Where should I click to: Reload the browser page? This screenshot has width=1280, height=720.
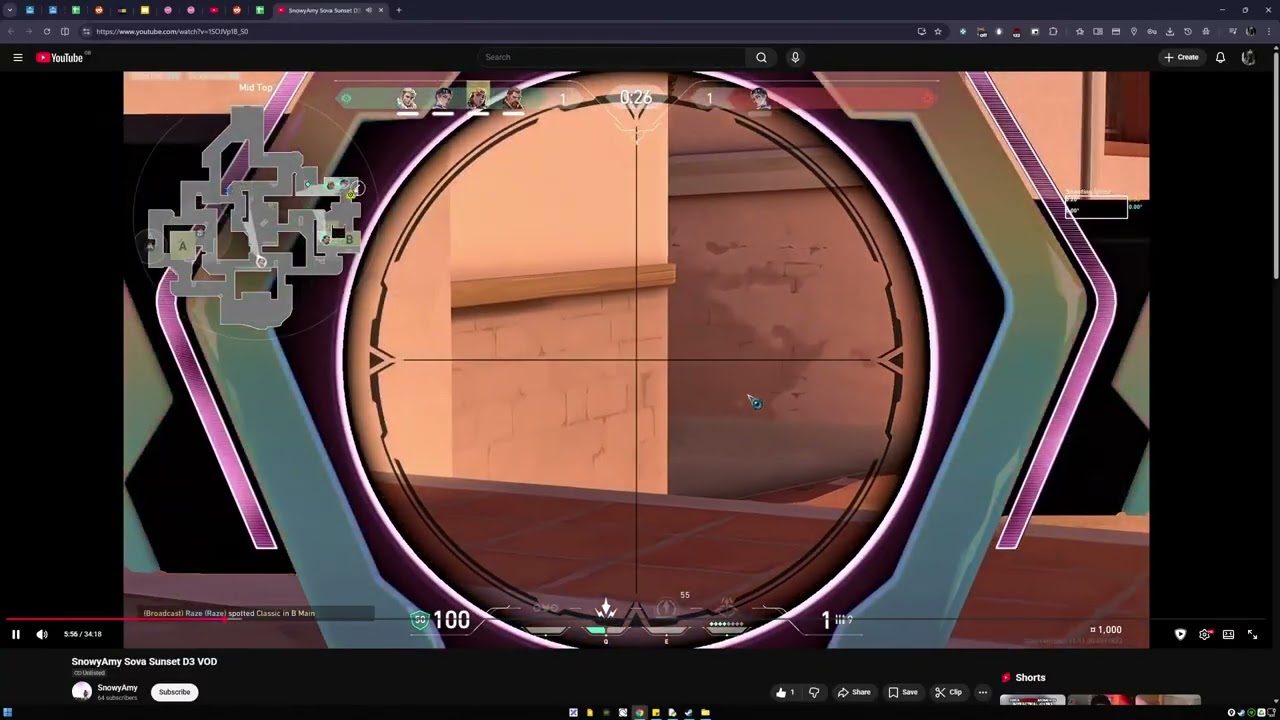pos(46,31)
